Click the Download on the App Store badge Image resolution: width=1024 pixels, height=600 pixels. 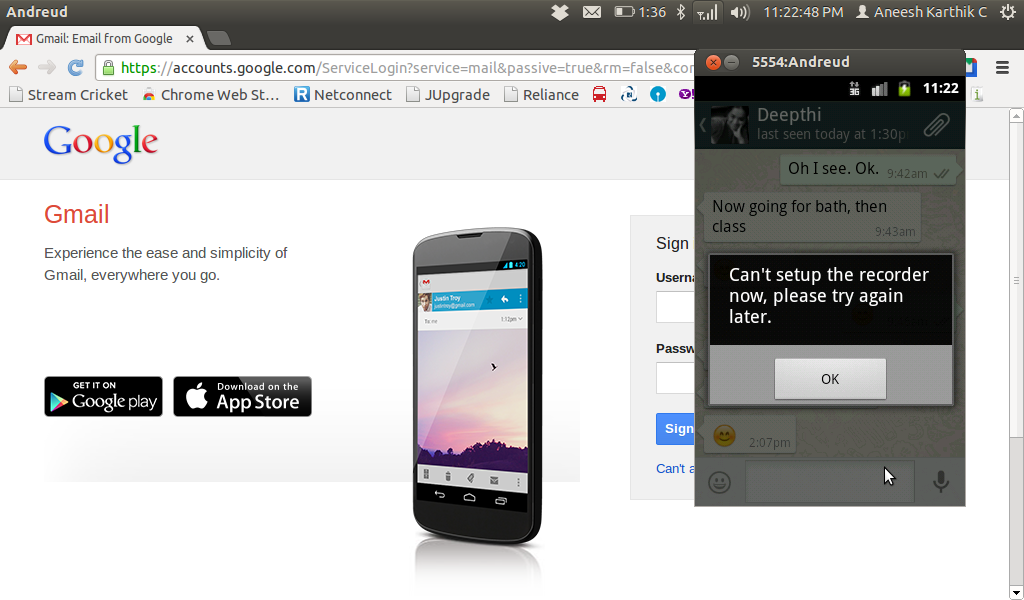coord(242,396)
